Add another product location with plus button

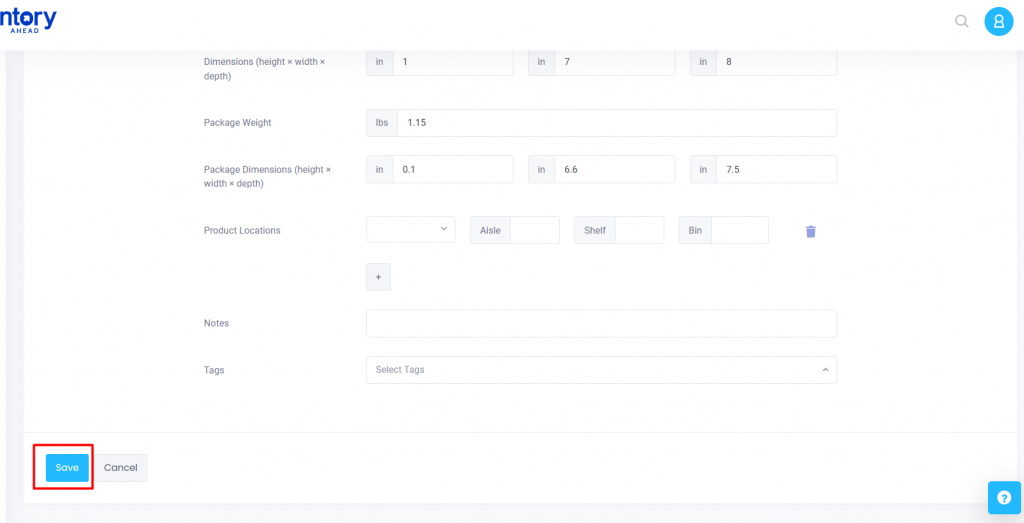(378, 277)
